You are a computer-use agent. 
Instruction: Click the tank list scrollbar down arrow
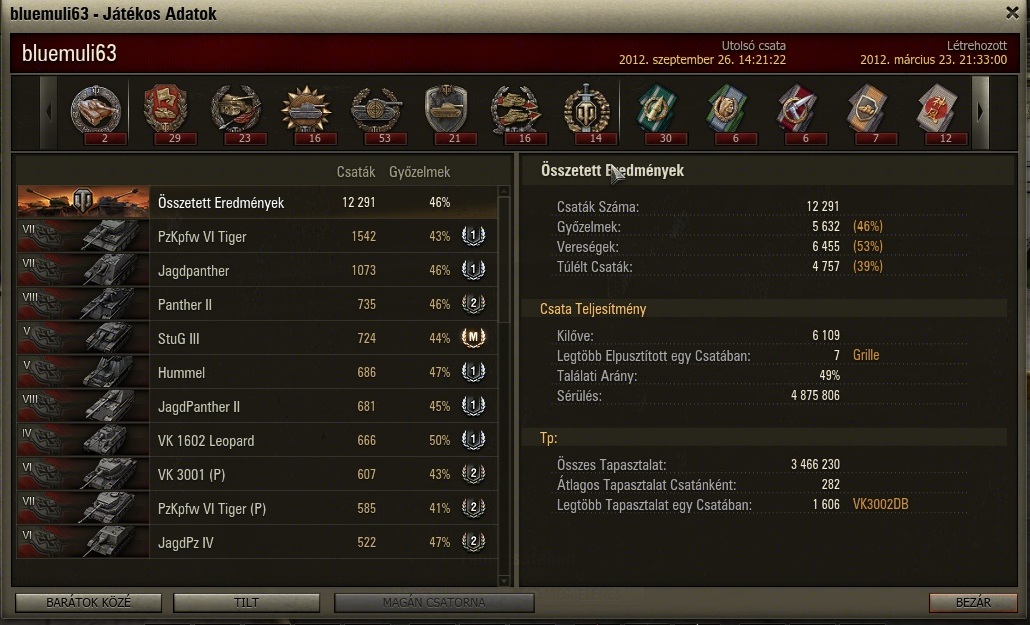[504, 580]
